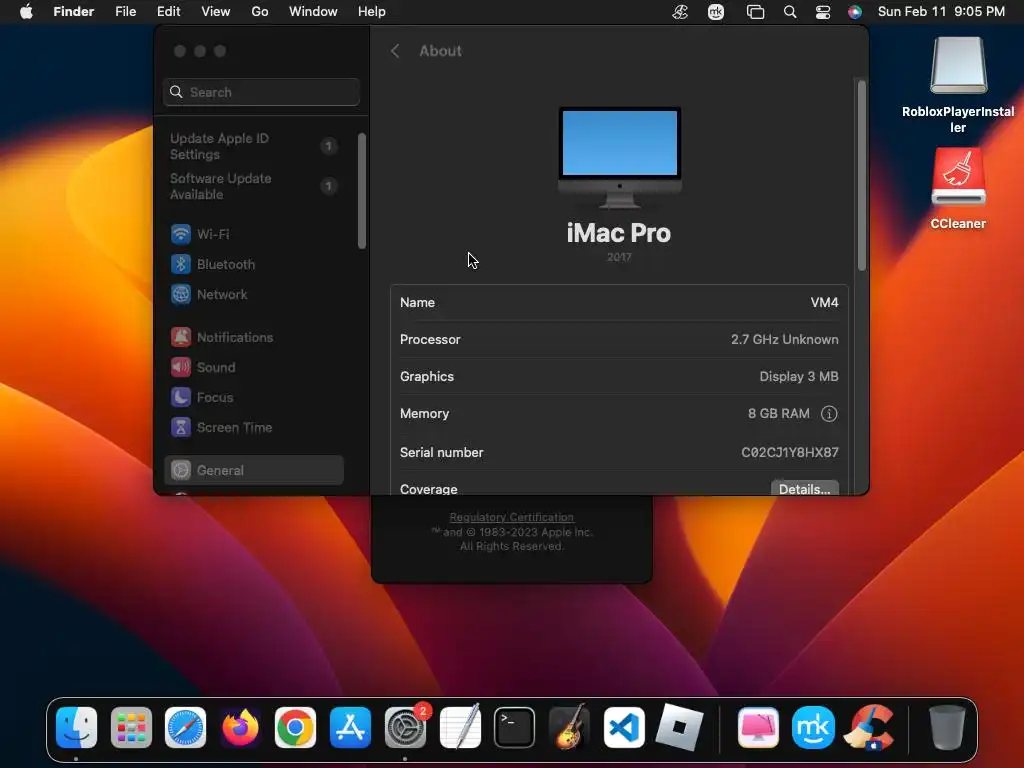Select General in settings sidebar
1024x768 pixels.
point(253,470)
